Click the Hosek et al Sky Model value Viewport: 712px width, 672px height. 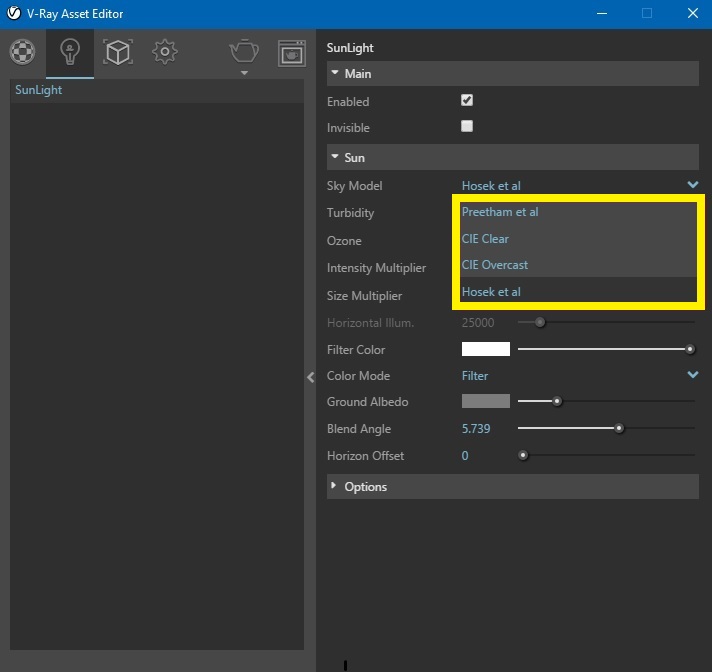[x=491, y=186]
